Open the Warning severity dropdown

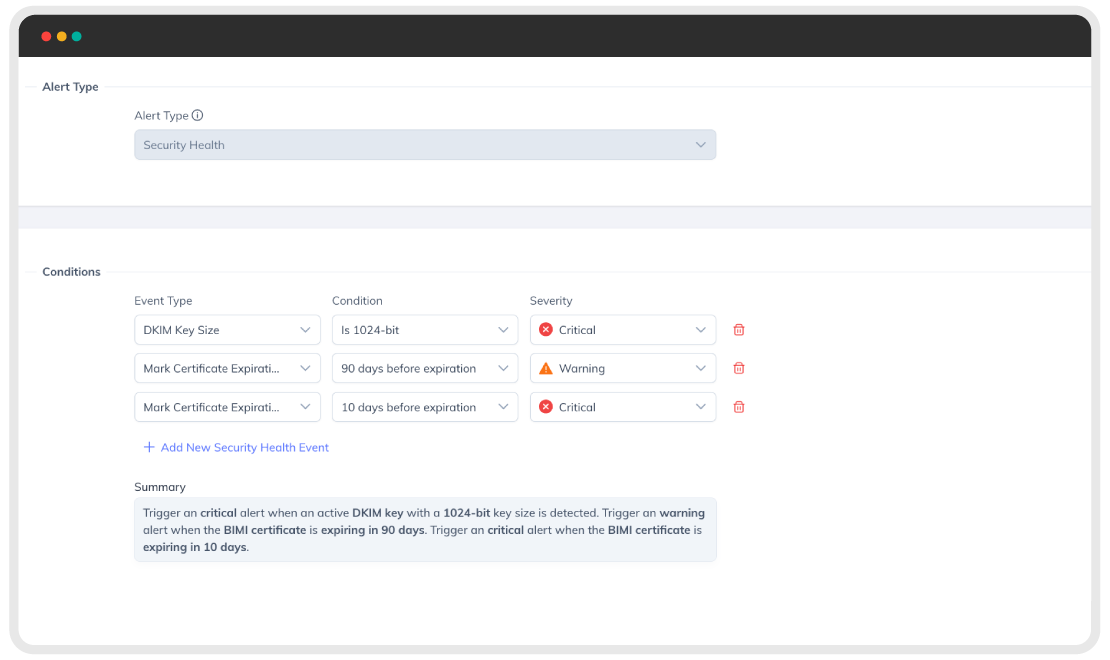pyautogui.click(x=623, y=368)
